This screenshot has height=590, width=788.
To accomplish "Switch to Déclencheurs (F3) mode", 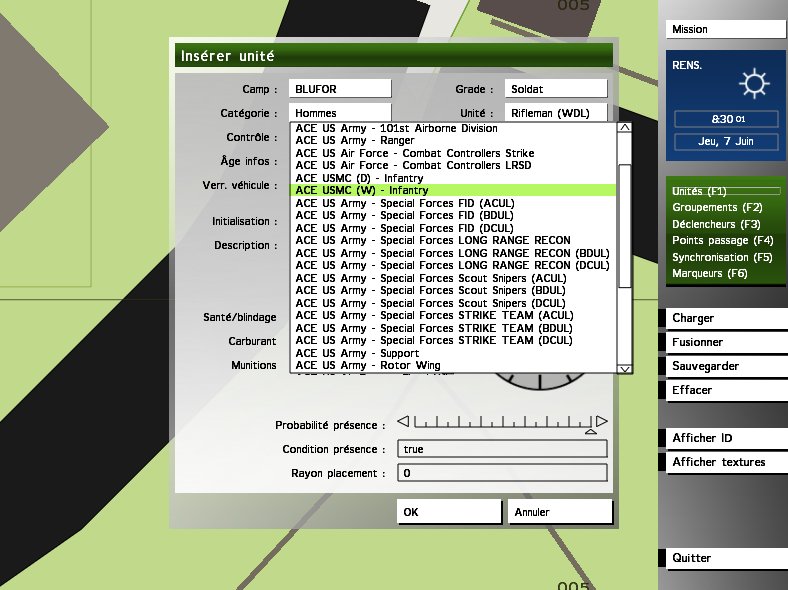I will [x=716, y=224].
